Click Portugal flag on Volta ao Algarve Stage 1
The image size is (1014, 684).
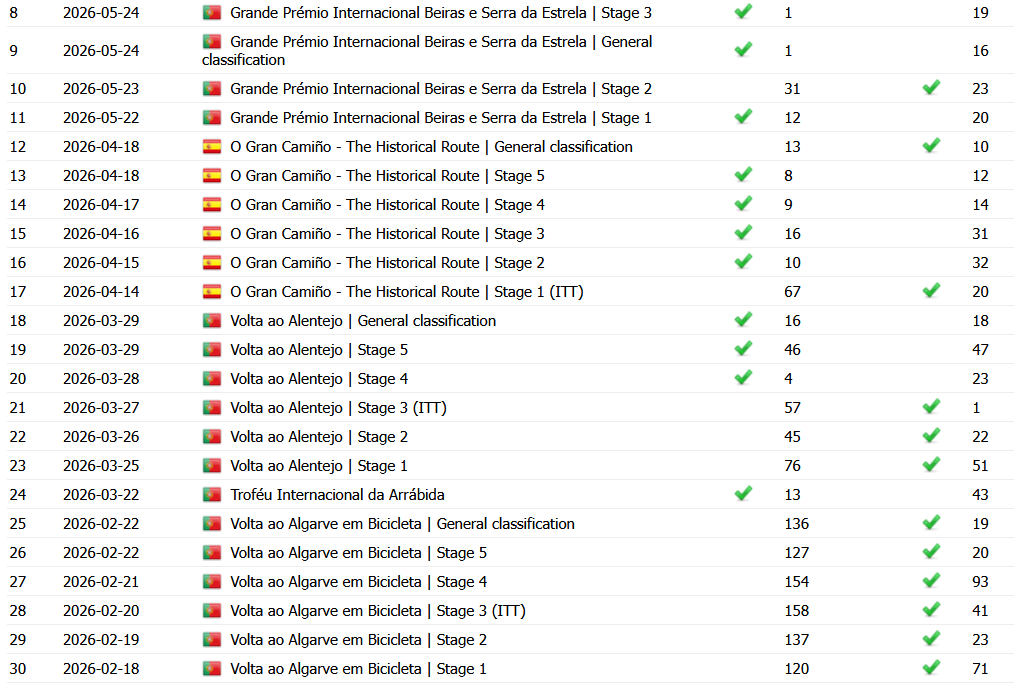(211, 668)
